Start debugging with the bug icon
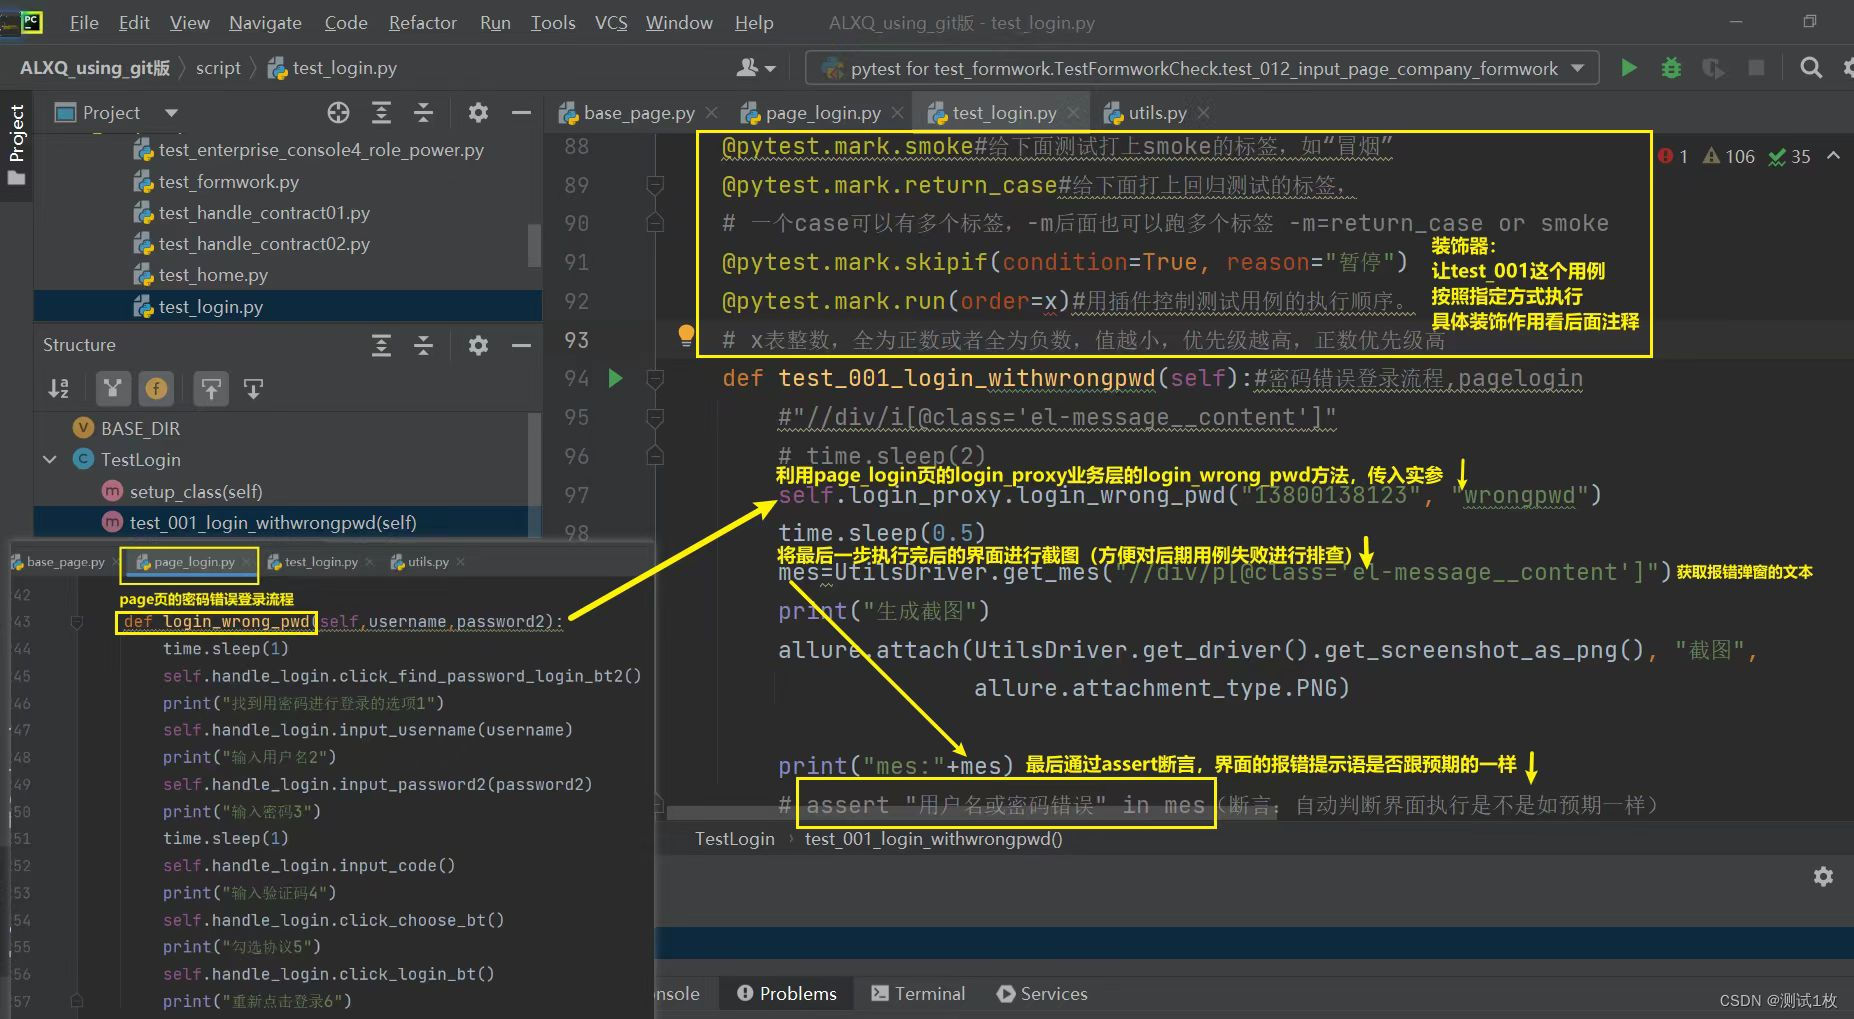Screen dimensions: 1854x1019 coord(1671,68)
